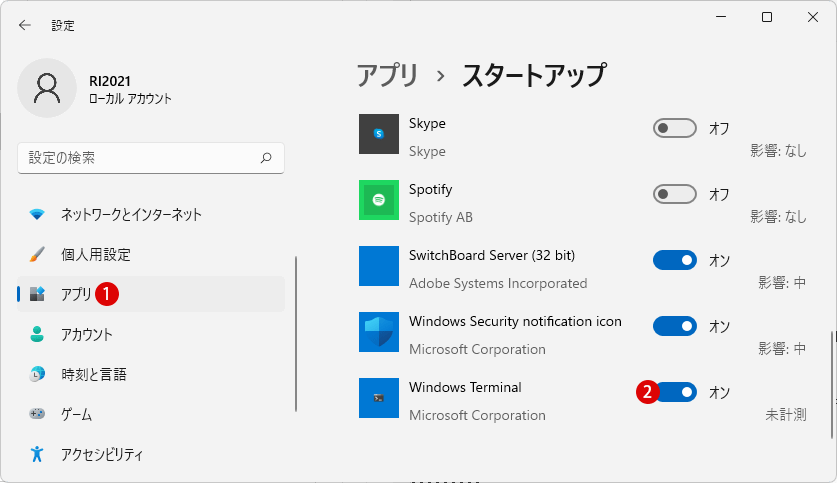
Task: Click Adobe Systems Incorporated publisher text
Action: click(x=498, y=283)
